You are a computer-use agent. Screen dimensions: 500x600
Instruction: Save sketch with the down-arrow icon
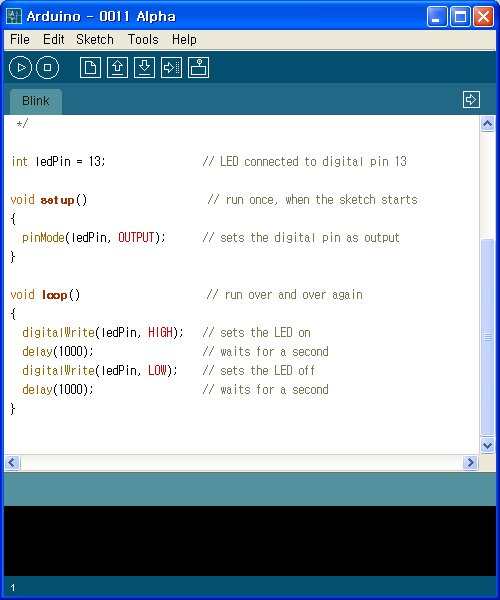tap(144, 68)
